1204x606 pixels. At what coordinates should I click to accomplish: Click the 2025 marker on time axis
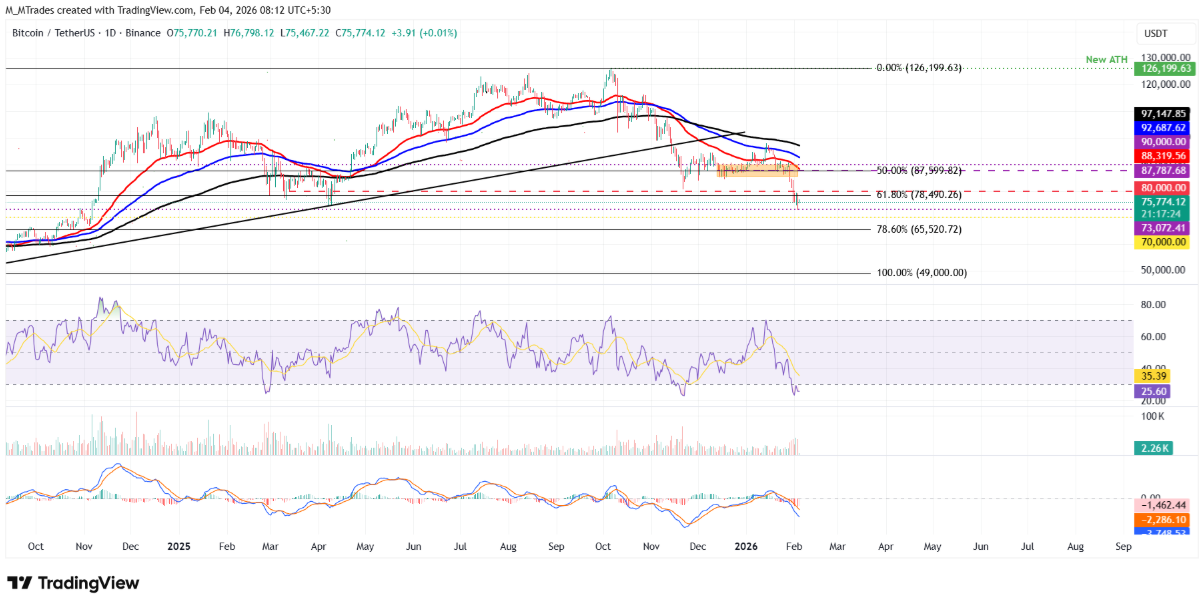tap(178, 547)
